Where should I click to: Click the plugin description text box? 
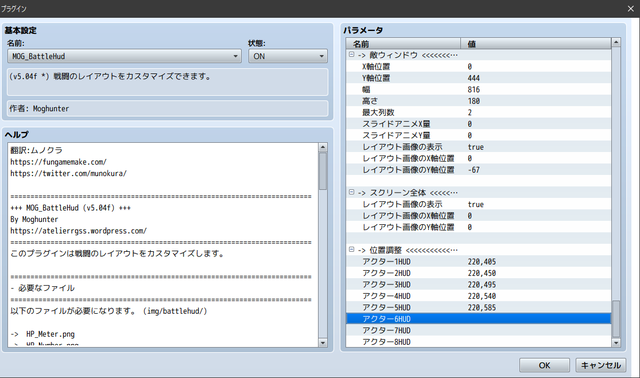coord(167,82)
